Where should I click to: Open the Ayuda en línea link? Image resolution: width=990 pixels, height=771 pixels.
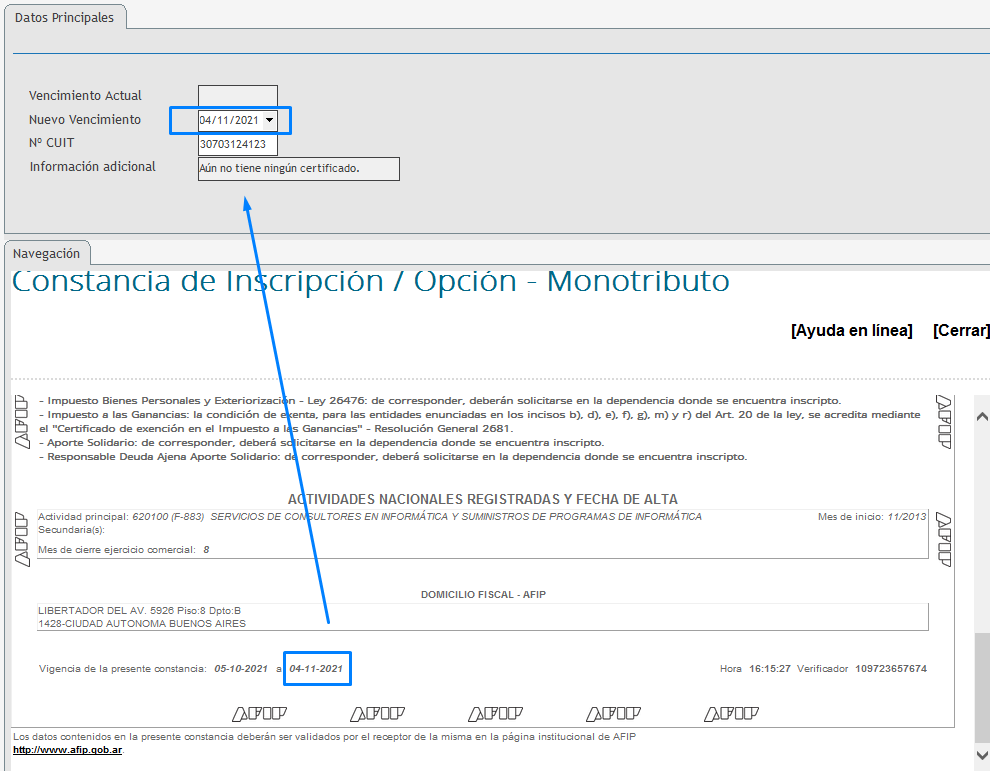click(x=852, y=330)
